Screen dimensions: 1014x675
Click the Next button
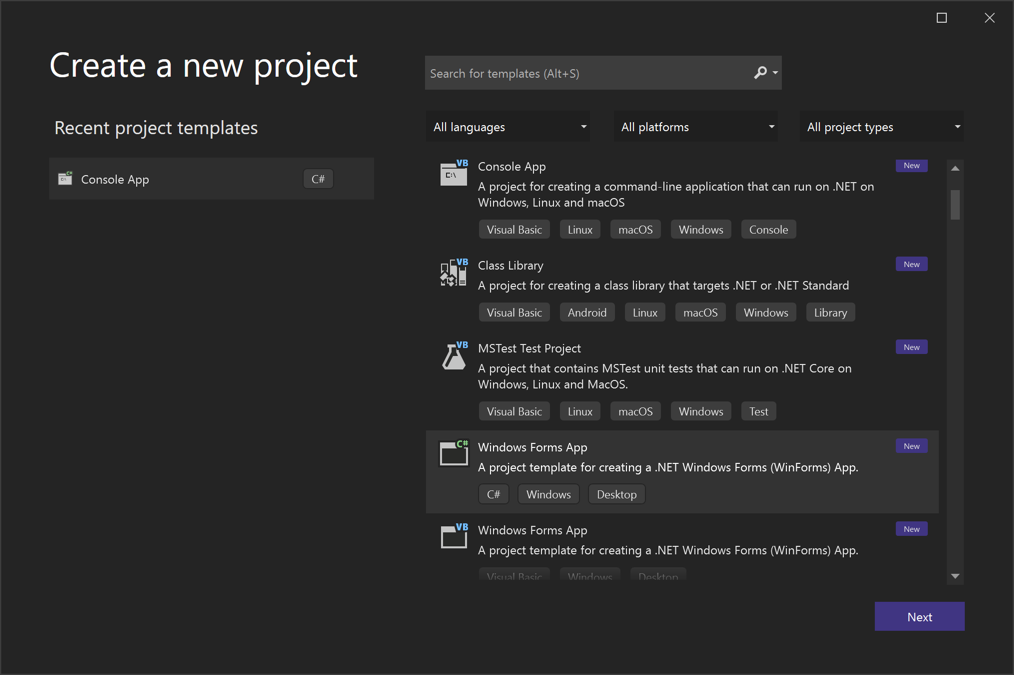click(919, 617)
